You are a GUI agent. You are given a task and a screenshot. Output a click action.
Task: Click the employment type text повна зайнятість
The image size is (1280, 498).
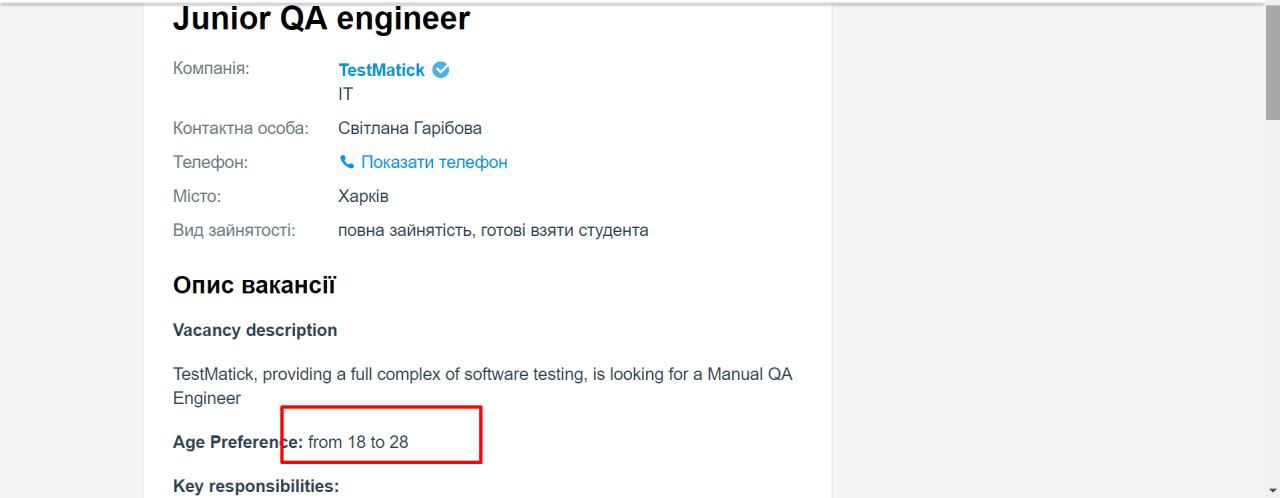[x=404, y=230]
